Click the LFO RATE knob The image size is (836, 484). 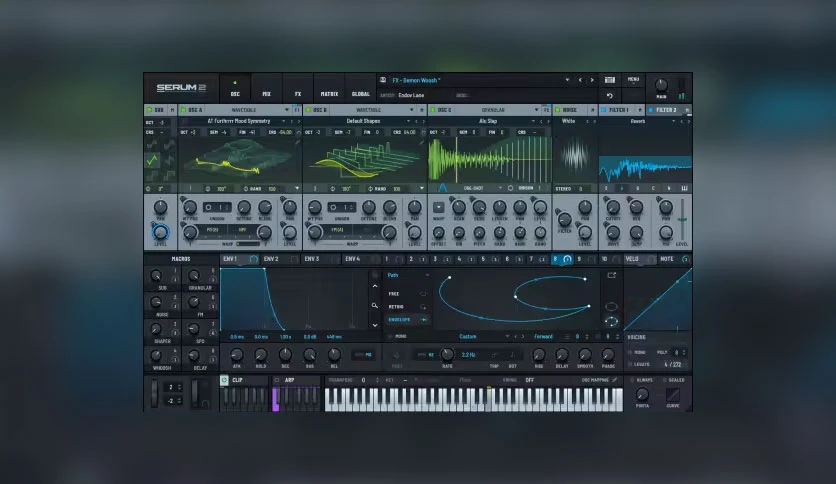click(x=447, y=354)
